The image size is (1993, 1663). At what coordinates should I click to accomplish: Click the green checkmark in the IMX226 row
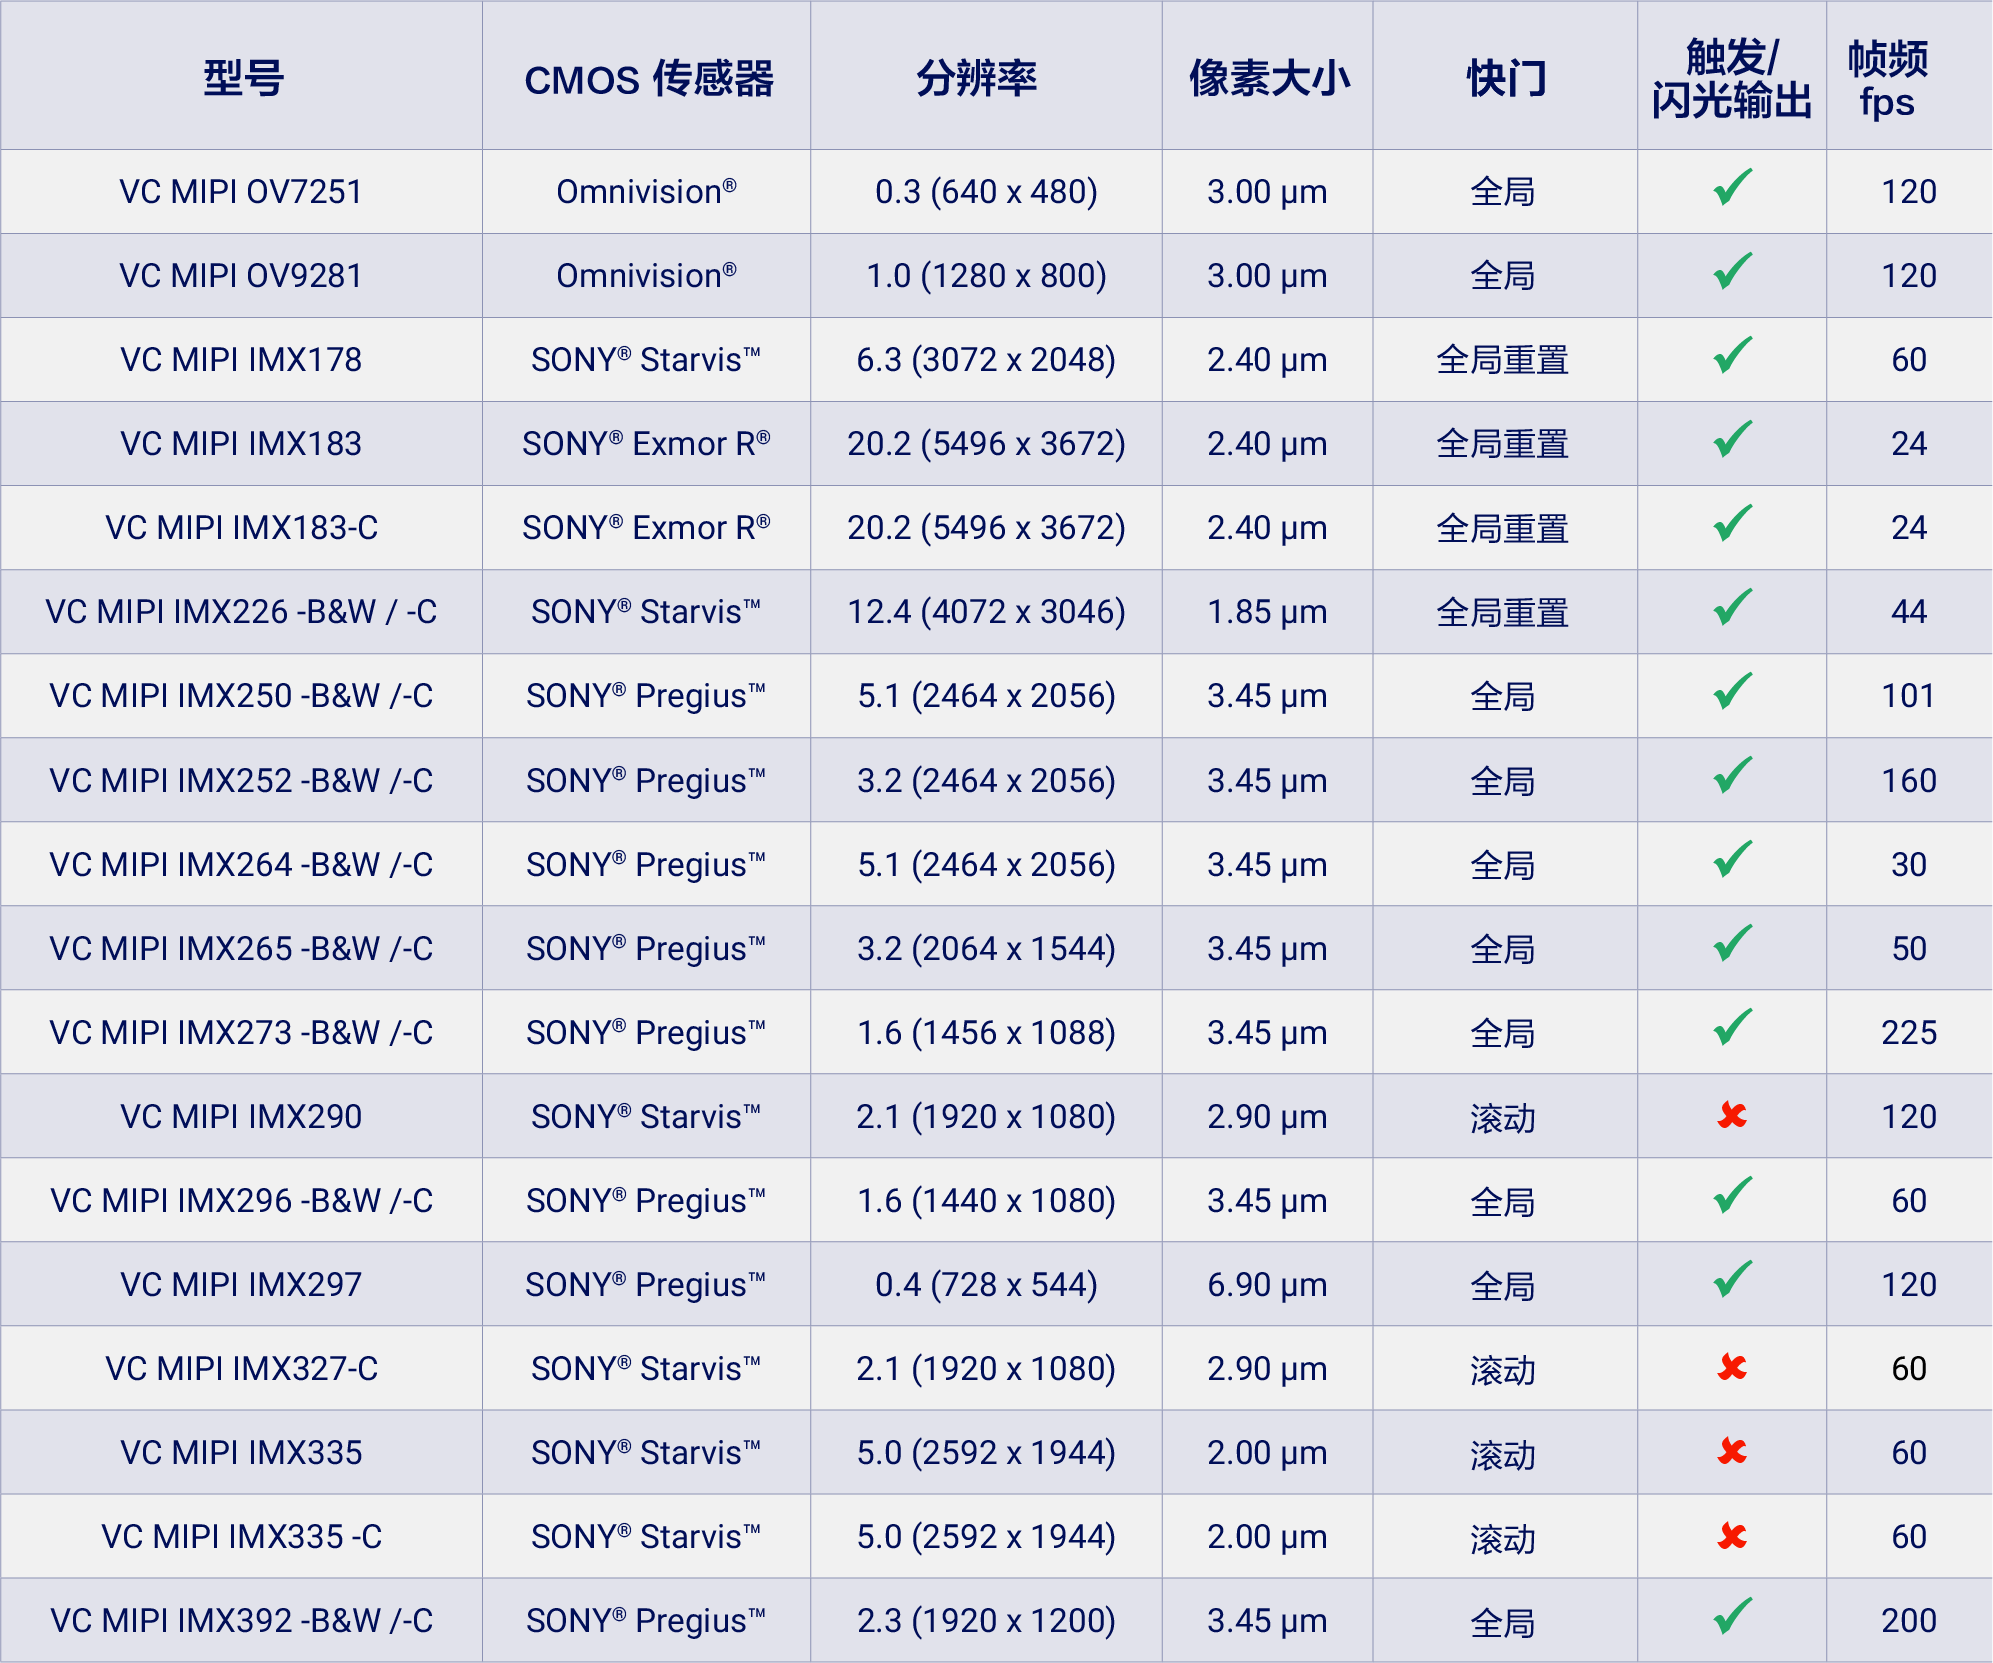(x=1733, y=607)
